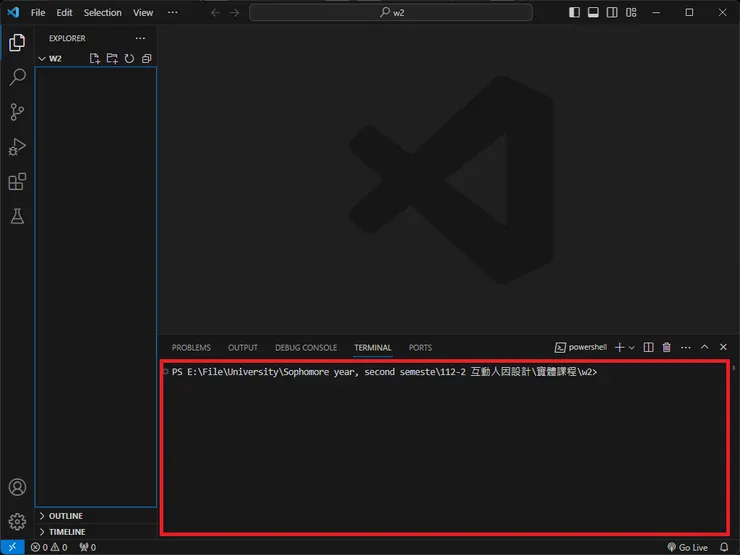Image resolution: width=740 pixels, height=555 pixels.
Task: Kill the terminal with trash icon
Action: pos(666,347)
